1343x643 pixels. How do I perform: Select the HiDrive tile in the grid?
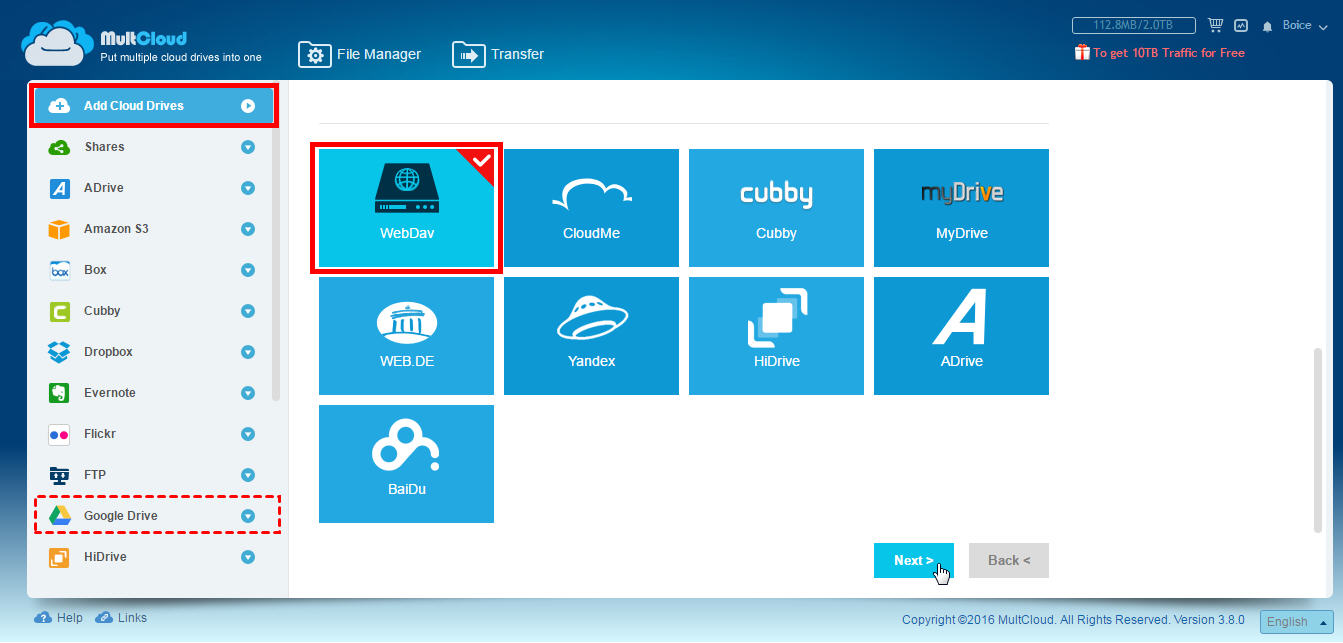point(775,335)
